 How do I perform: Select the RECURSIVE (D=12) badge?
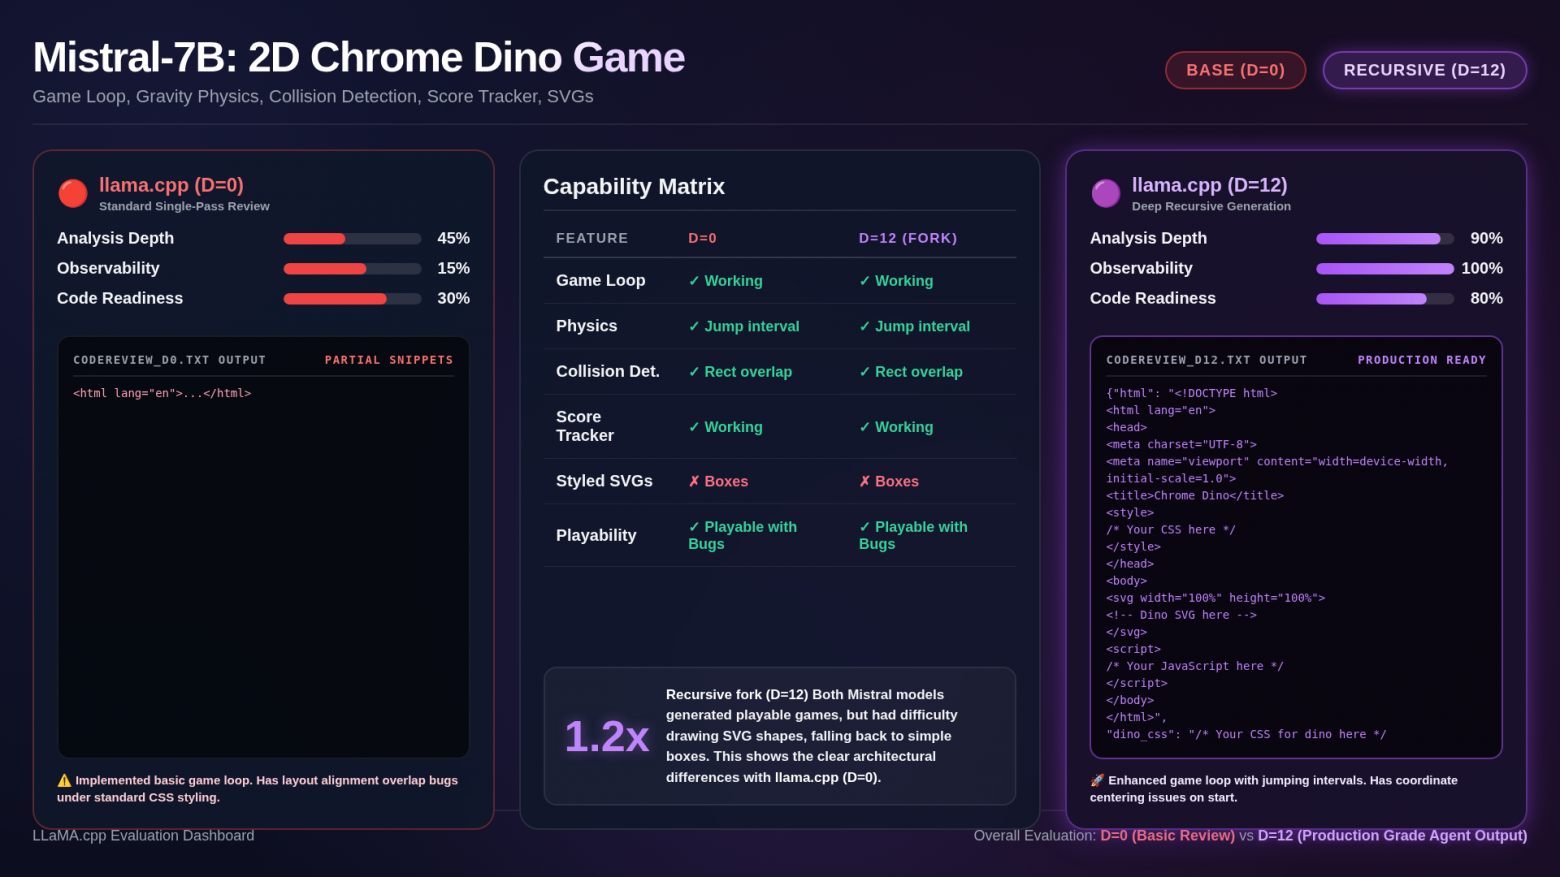1425,70
